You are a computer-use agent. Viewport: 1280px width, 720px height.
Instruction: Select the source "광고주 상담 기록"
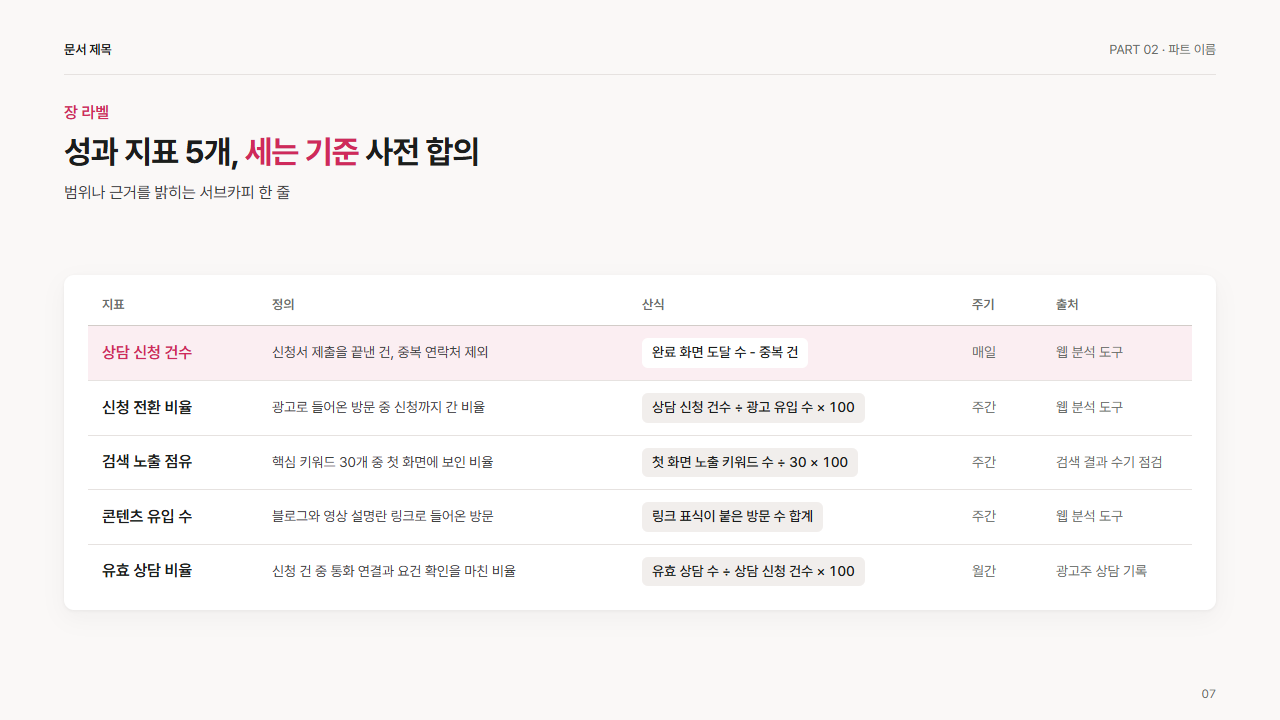[x=1101, y=571]
